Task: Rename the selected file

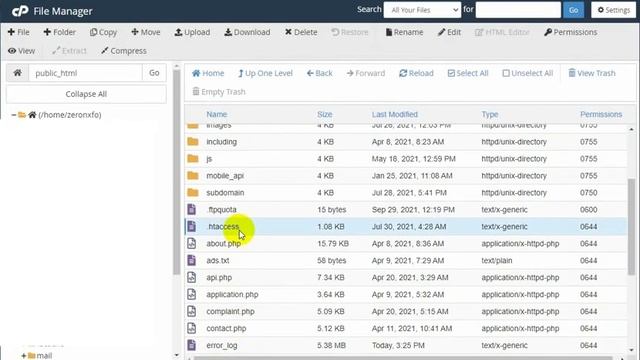Action: 404,32
